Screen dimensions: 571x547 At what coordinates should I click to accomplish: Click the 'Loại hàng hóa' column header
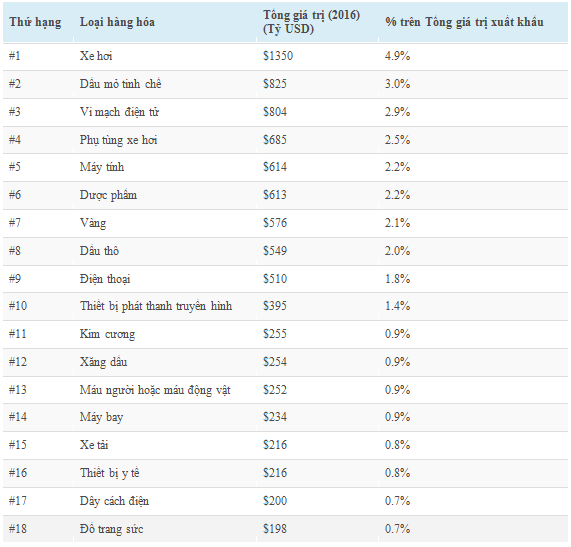(117, 22)
